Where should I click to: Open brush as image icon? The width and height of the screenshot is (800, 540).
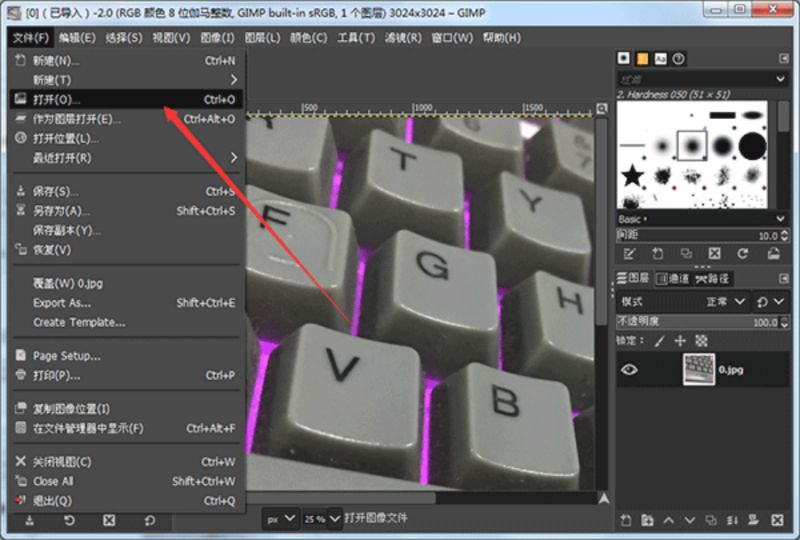[x=773, y=254]
